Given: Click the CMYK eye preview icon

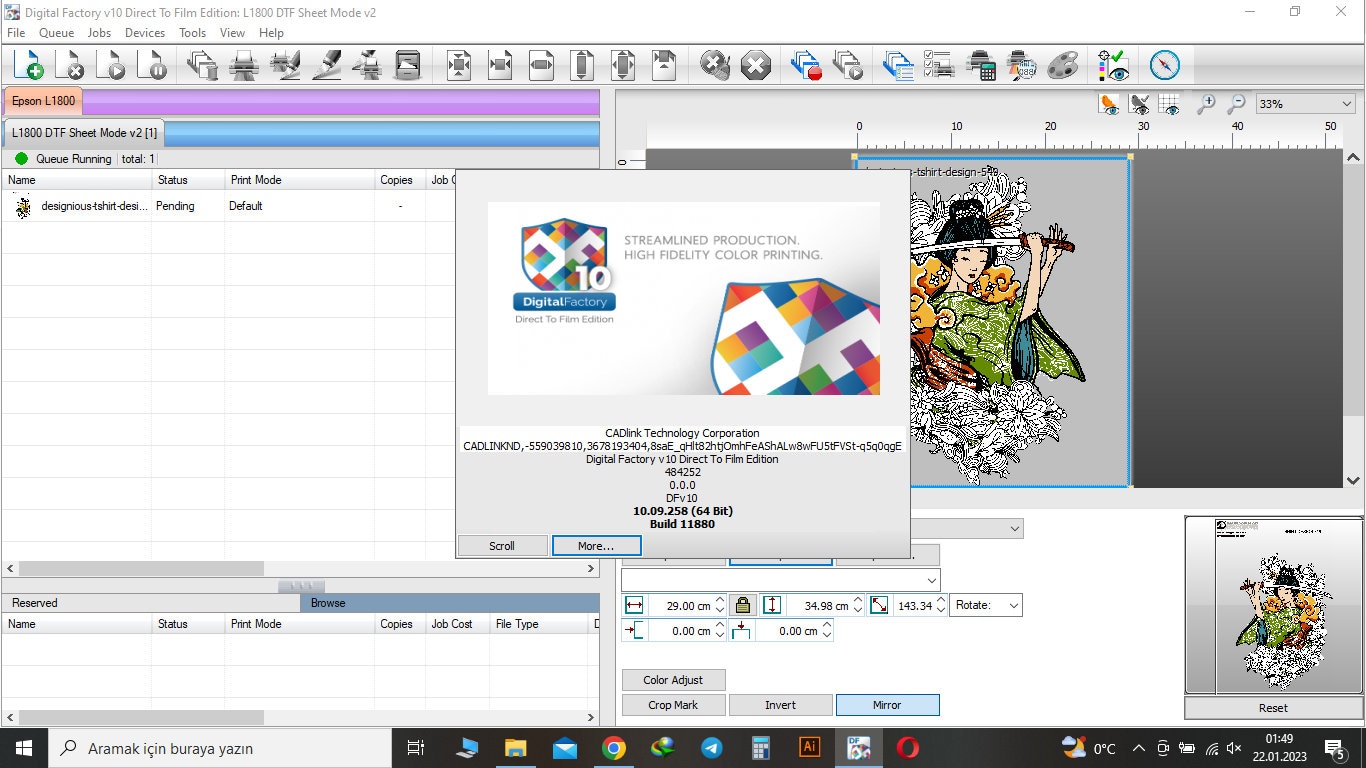Looking at the screenshot, I should pos(1113,65).
